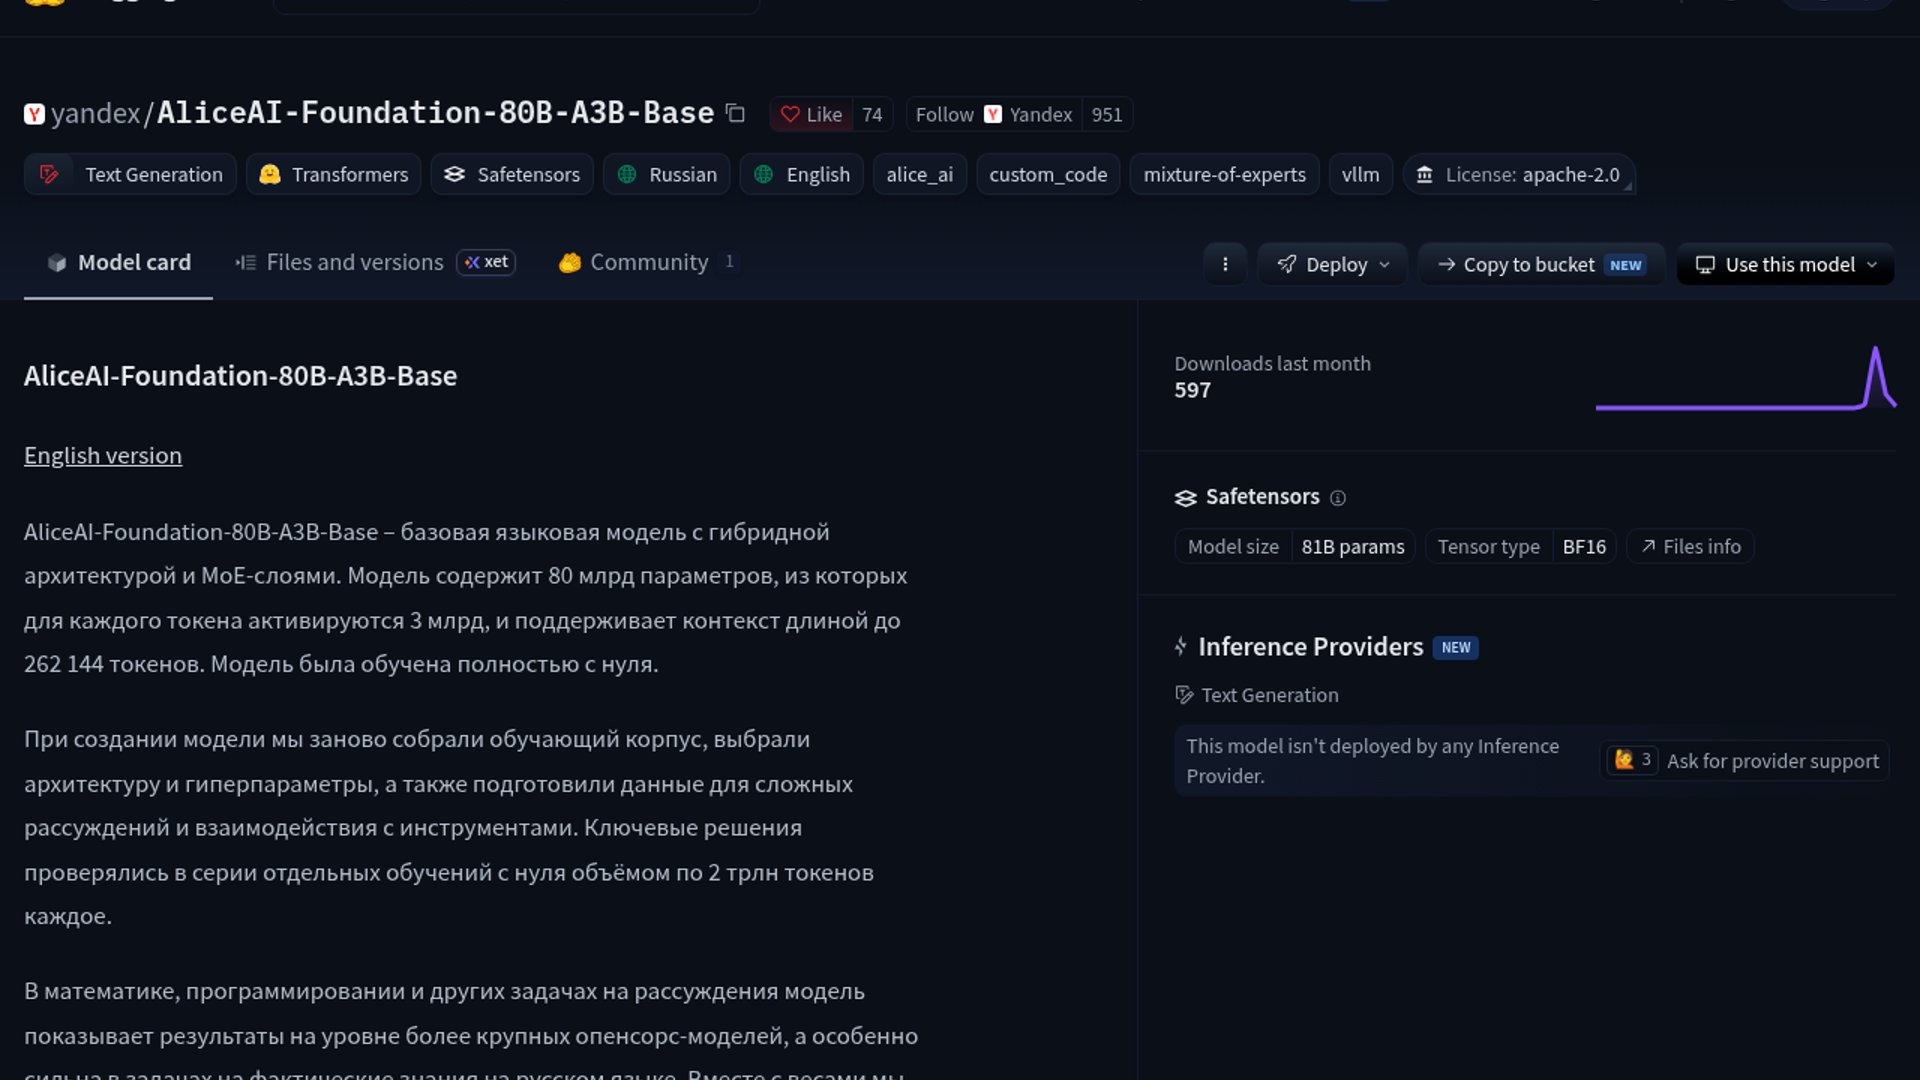Click the downloads trend chart
The width and height of the screenshot is (1920, 1080).
pyautogui.click(x=1746, y=378)
